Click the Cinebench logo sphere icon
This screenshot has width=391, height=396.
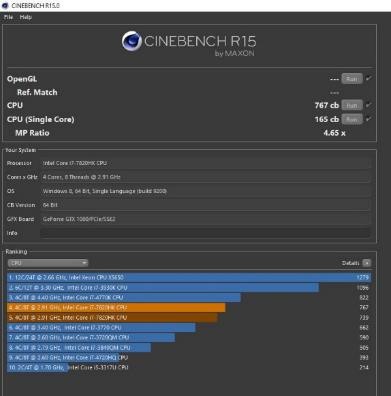pyautogui.click(x=132, y=41)
